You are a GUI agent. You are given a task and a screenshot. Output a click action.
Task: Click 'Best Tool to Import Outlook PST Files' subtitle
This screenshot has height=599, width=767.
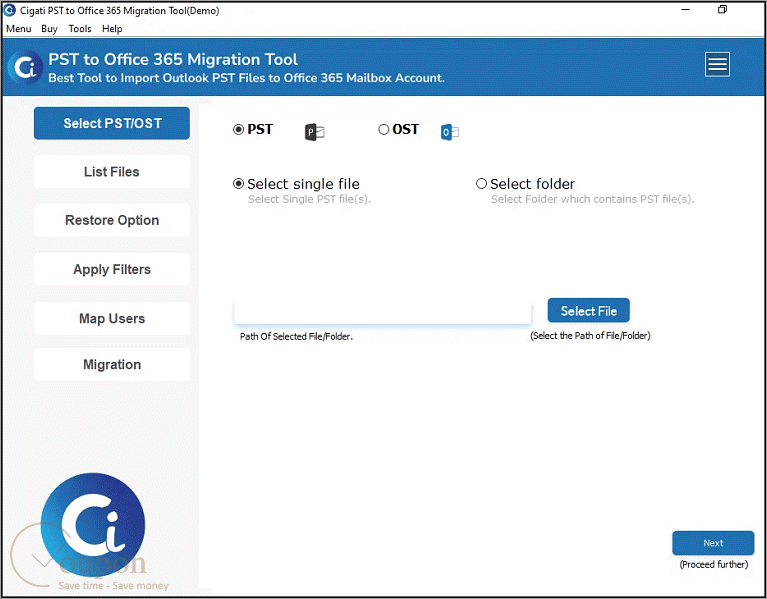247,78
